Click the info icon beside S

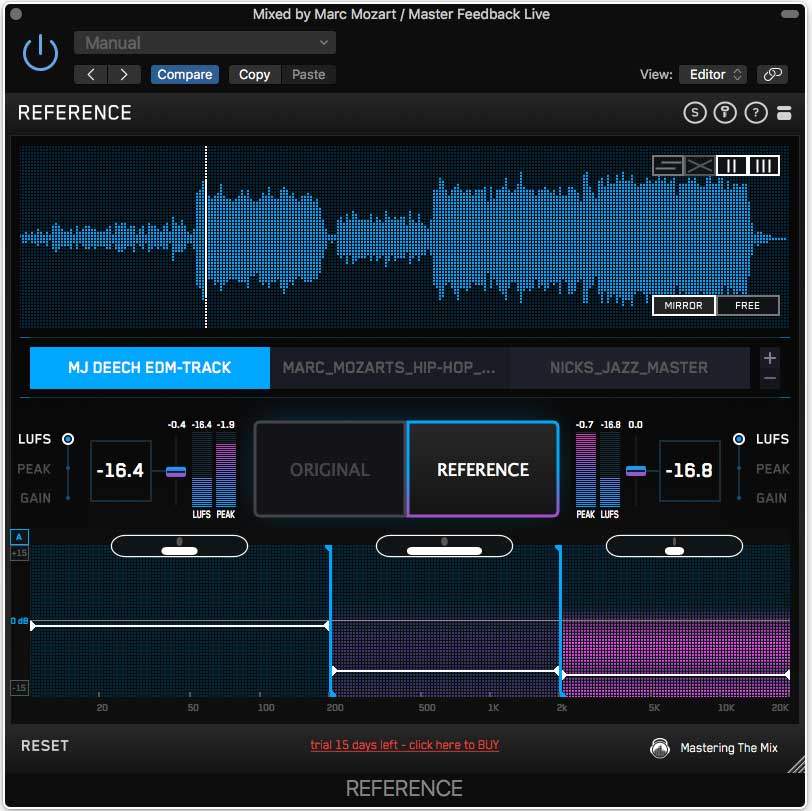[x=725, y=113]
